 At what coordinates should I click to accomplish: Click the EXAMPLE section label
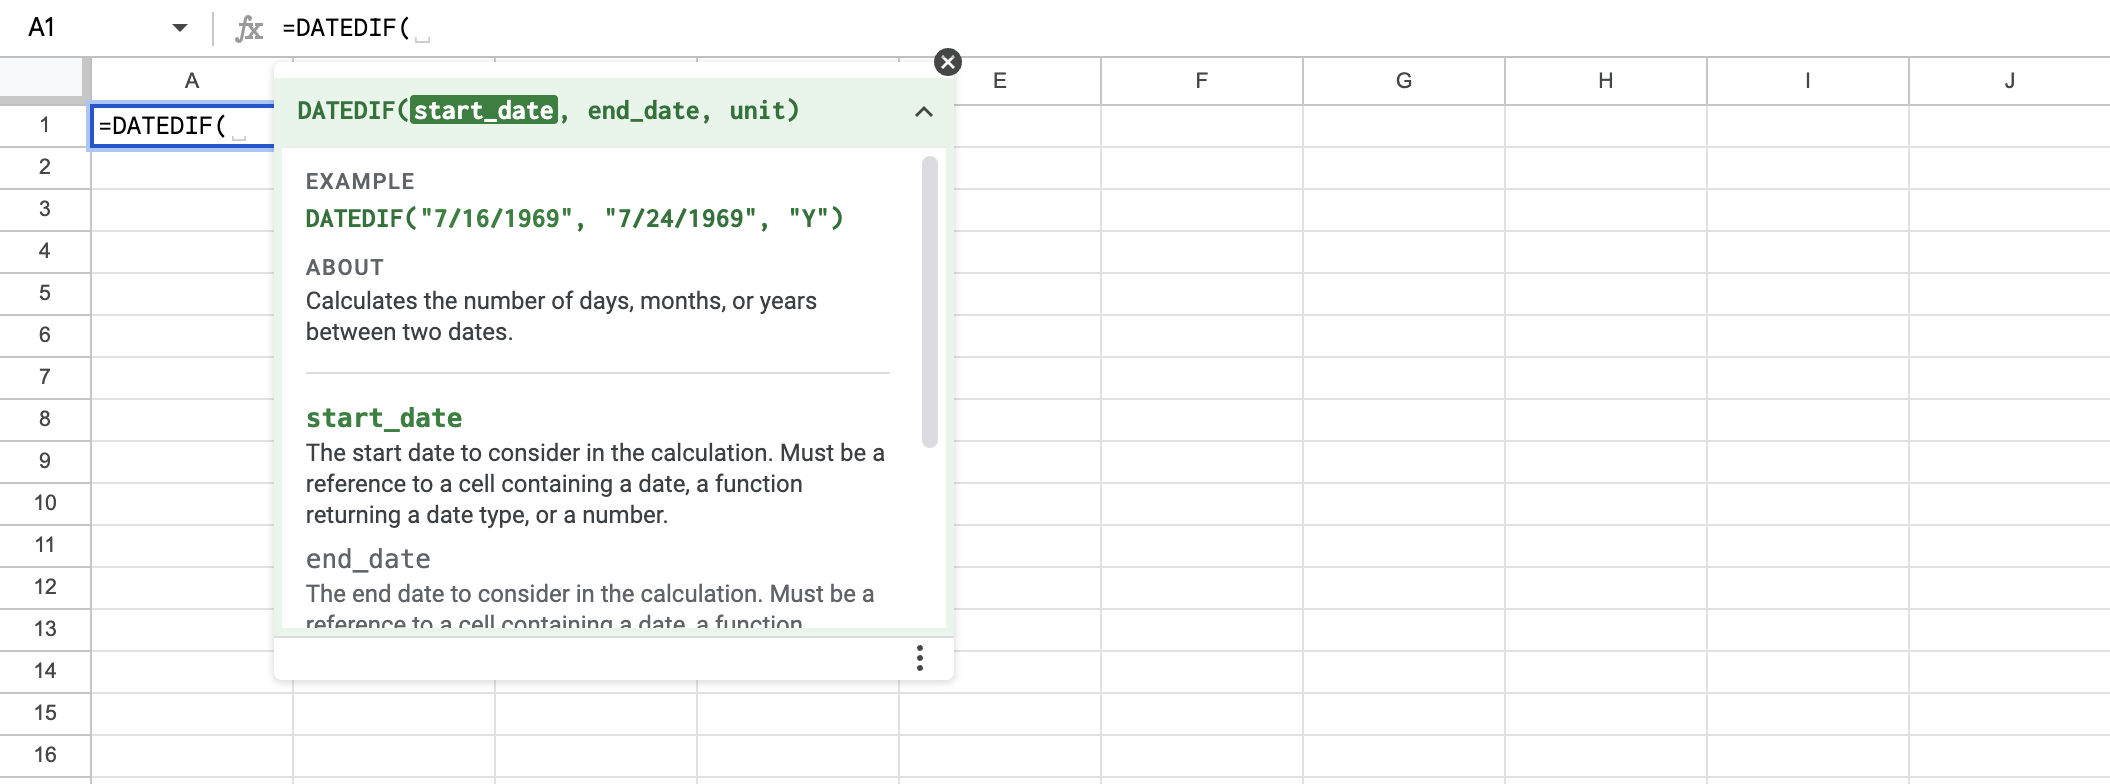(x=360, y=182)
